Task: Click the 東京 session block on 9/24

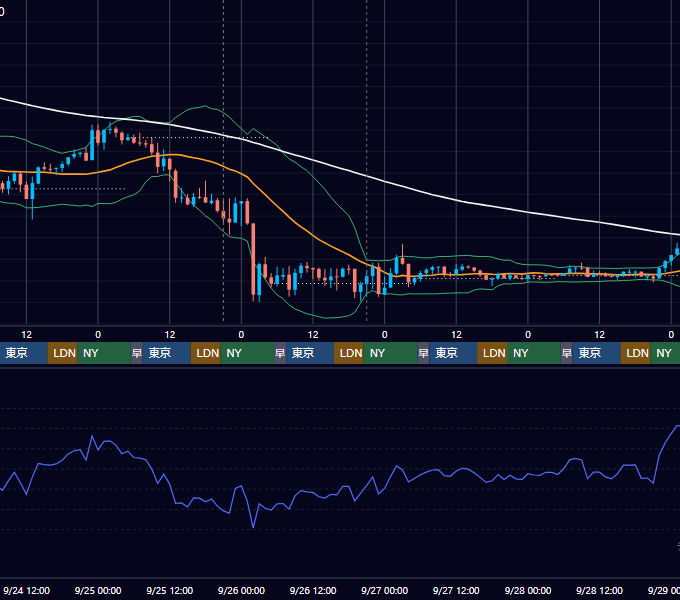Action: click(x=23, y=353)
